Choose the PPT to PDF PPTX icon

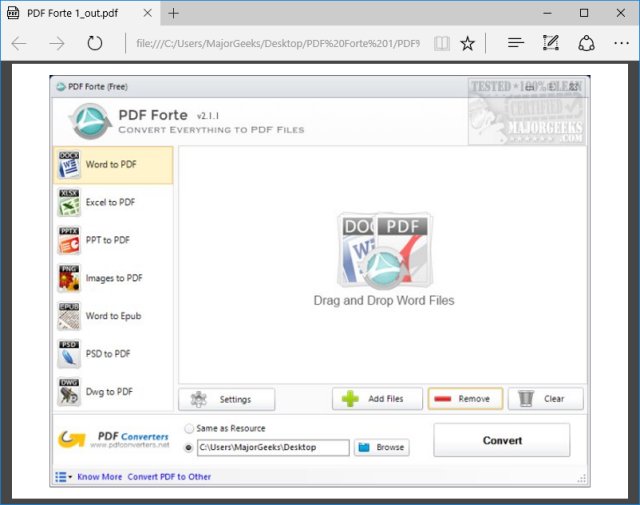(69, 240)
